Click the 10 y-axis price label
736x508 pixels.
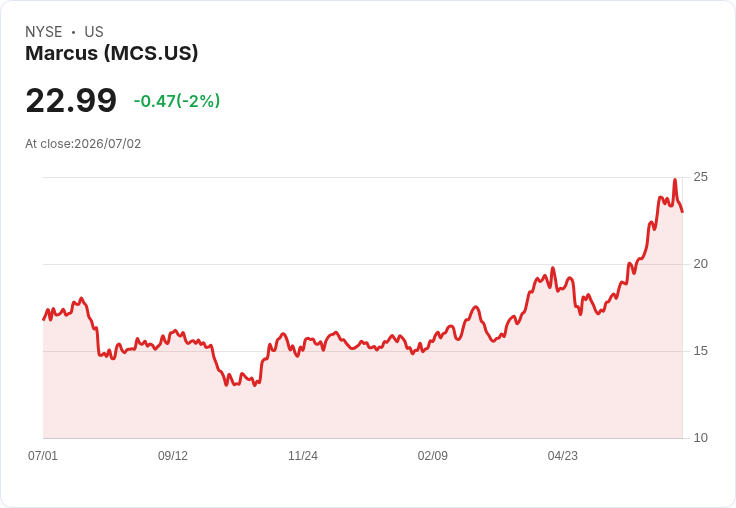(x=700, y=438)
